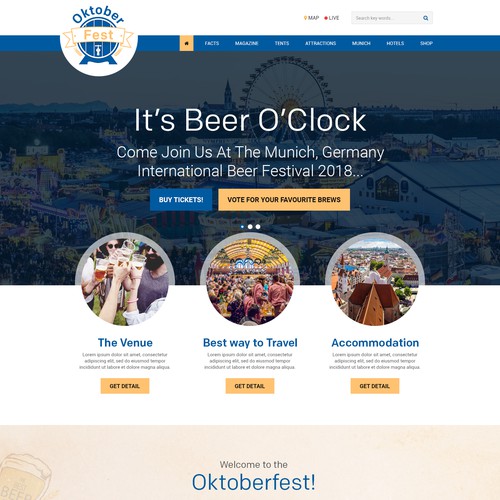
Task: Click the Buy Tickets button
Action: tap(181, 200)
